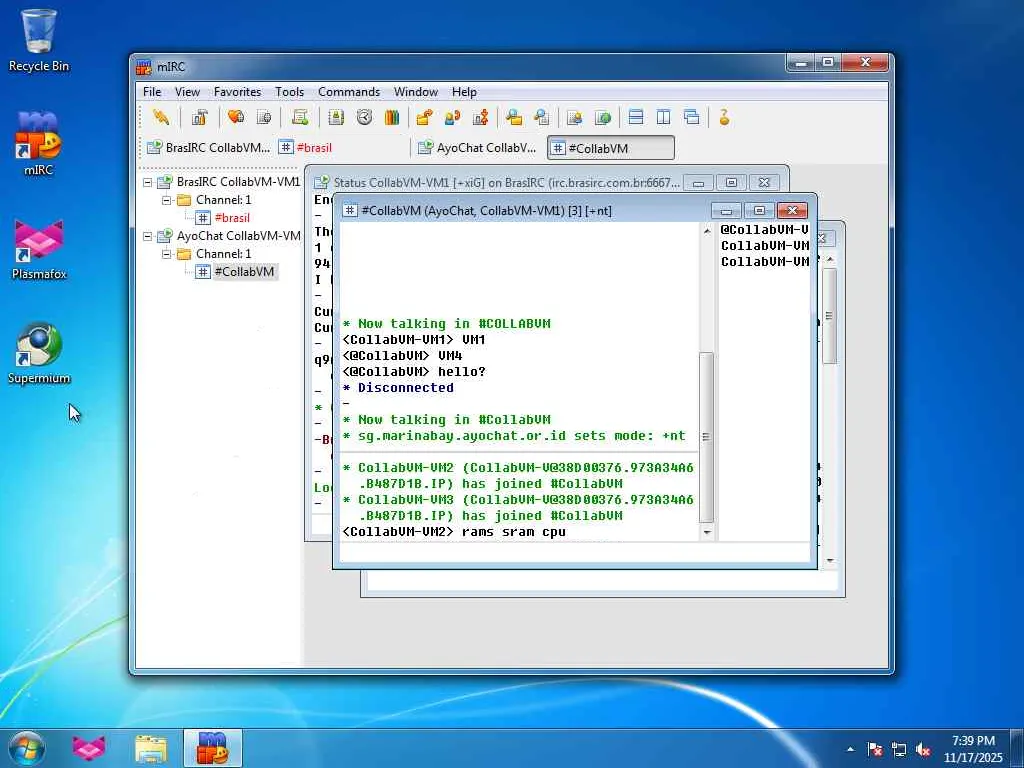Collapse the BrasIRC CollabVM-VM1 tree node
The width and height of the screenshot is (1024, 768).
[148, 182]
